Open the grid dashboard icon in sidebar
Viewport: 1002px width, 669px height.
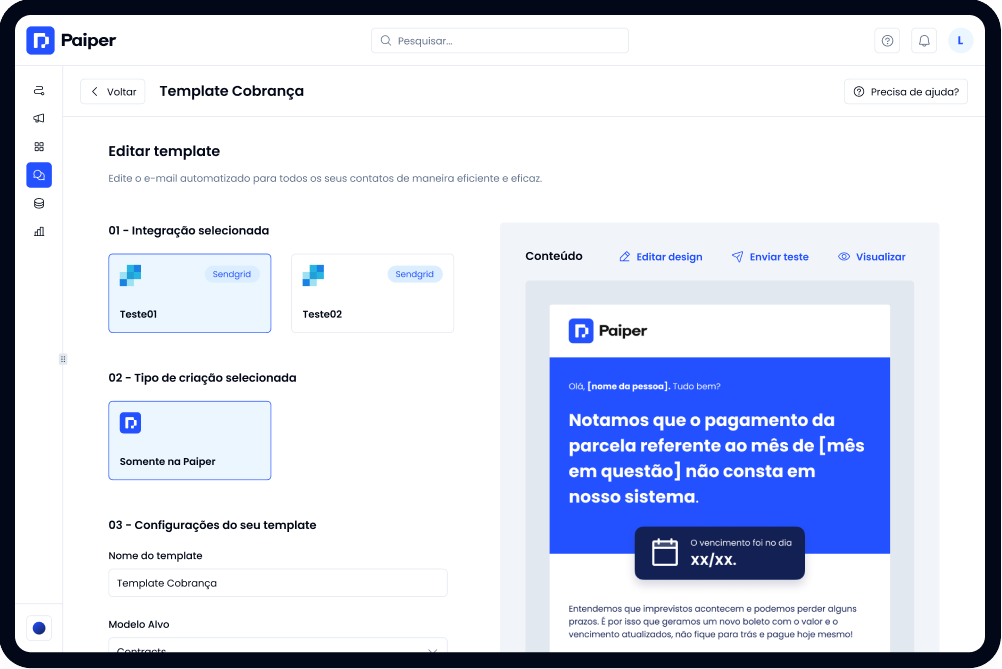pyautogui.click(x=39, y=146)
